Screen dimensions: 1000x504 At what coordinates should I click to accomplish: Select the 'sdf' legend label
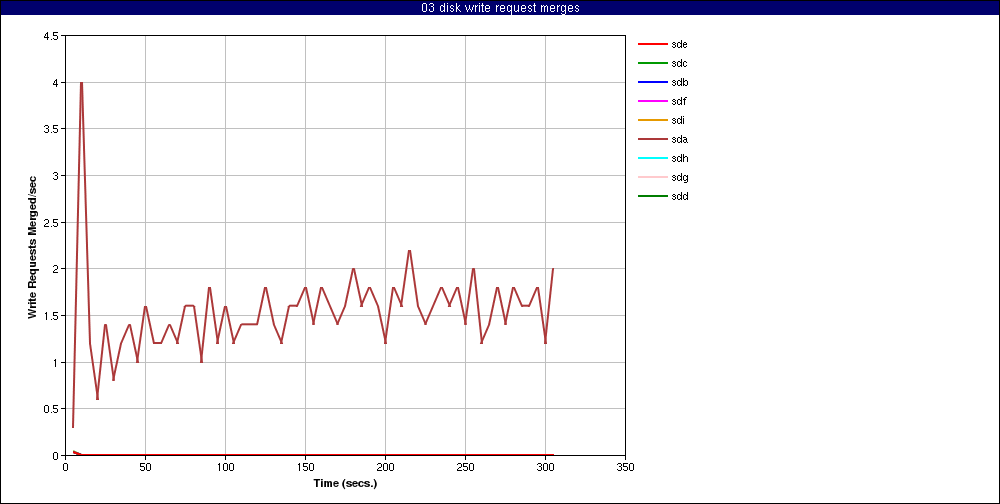click(x=679, y=101)
